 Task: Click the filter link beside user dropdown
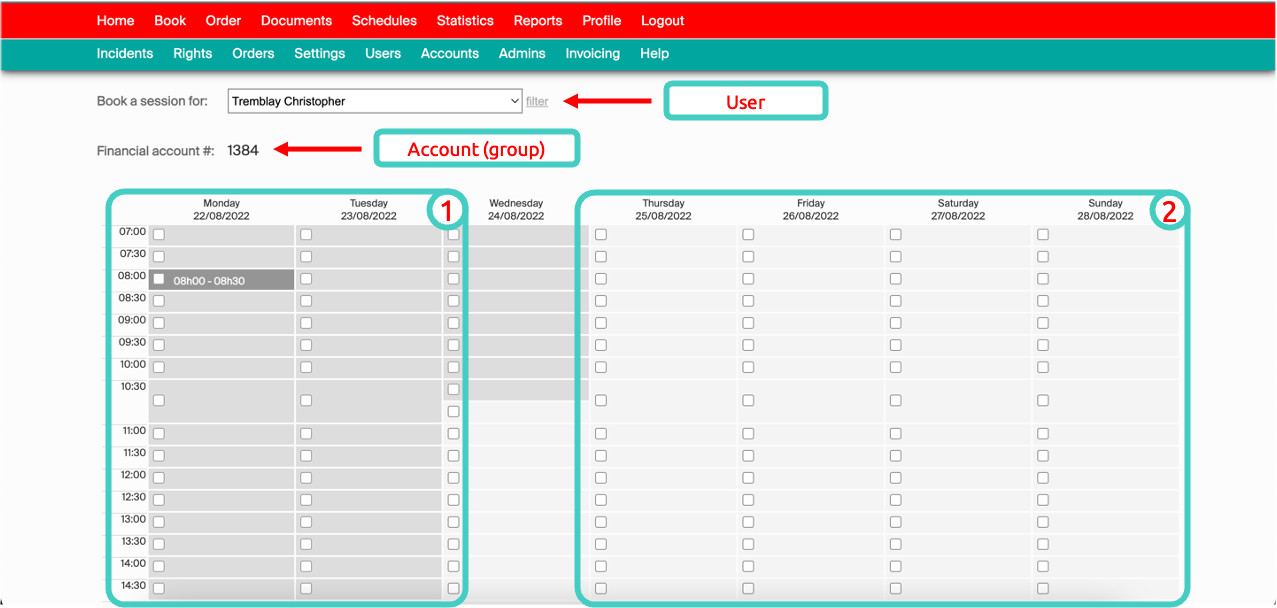[x=537, y=101]
